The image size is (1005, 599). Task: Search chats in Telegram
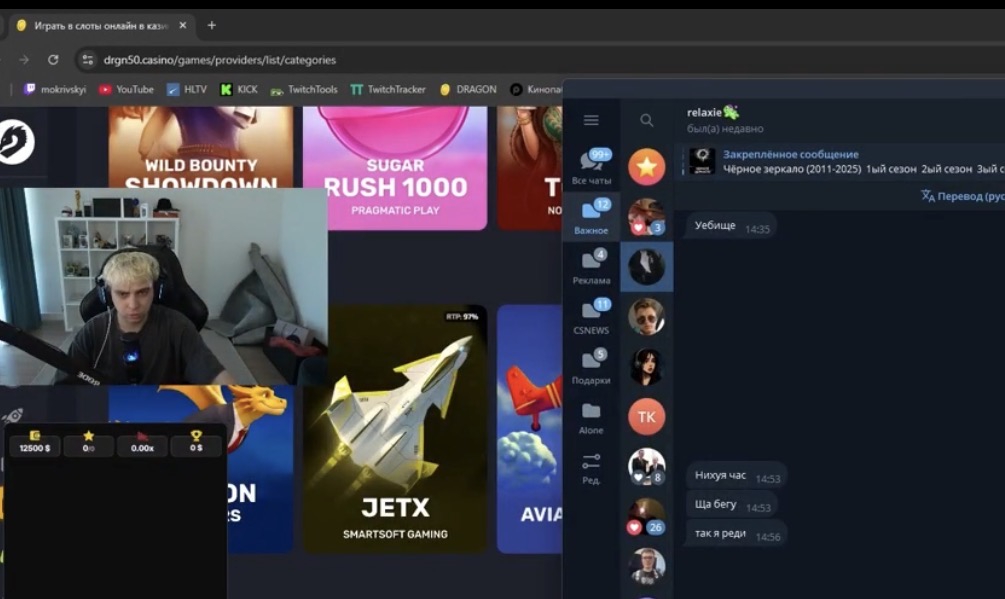coord(647,120)
